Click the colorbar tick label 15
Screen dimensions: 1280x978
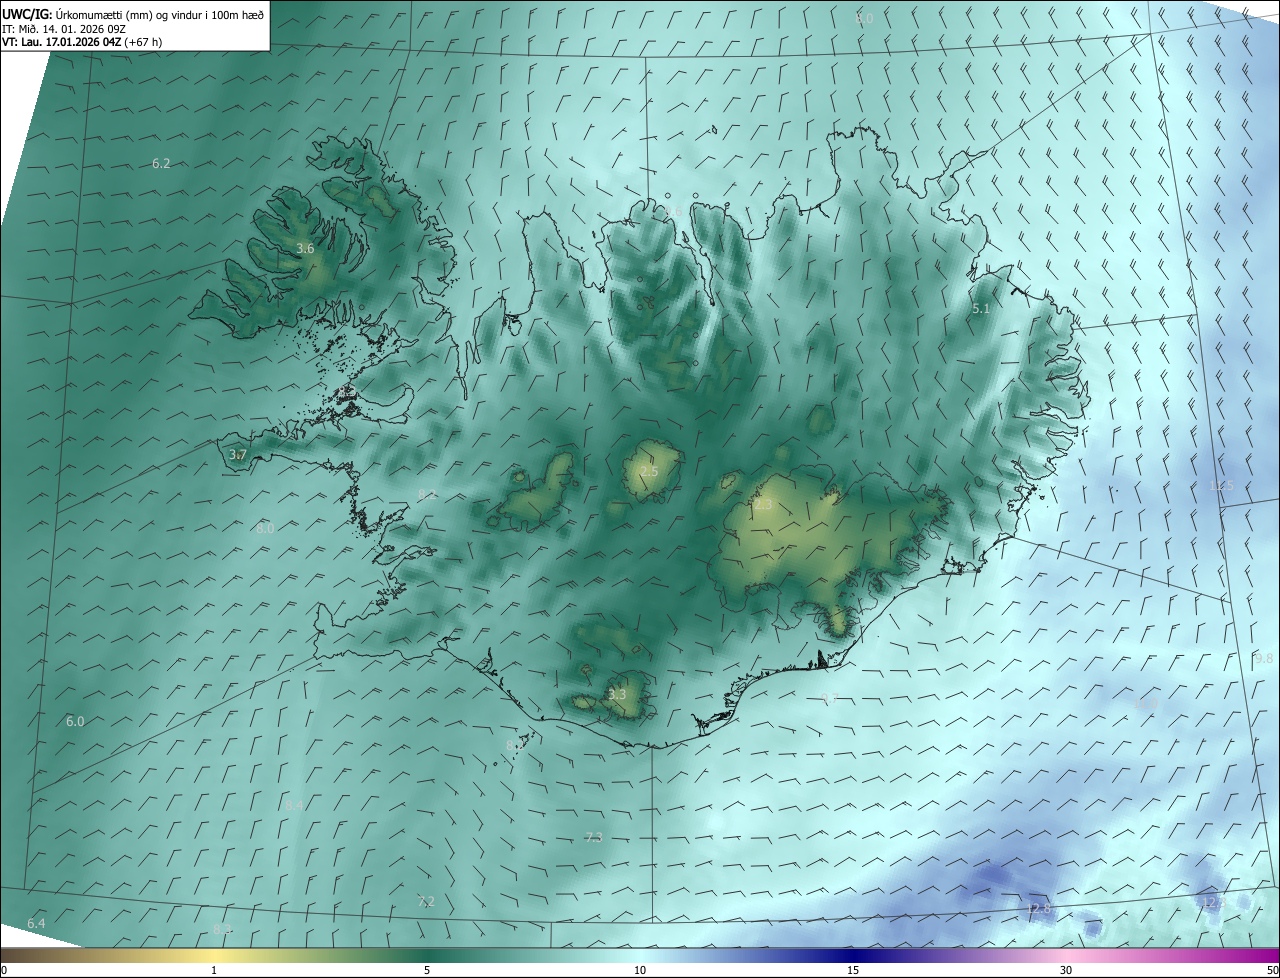click(x=853, y=970)
